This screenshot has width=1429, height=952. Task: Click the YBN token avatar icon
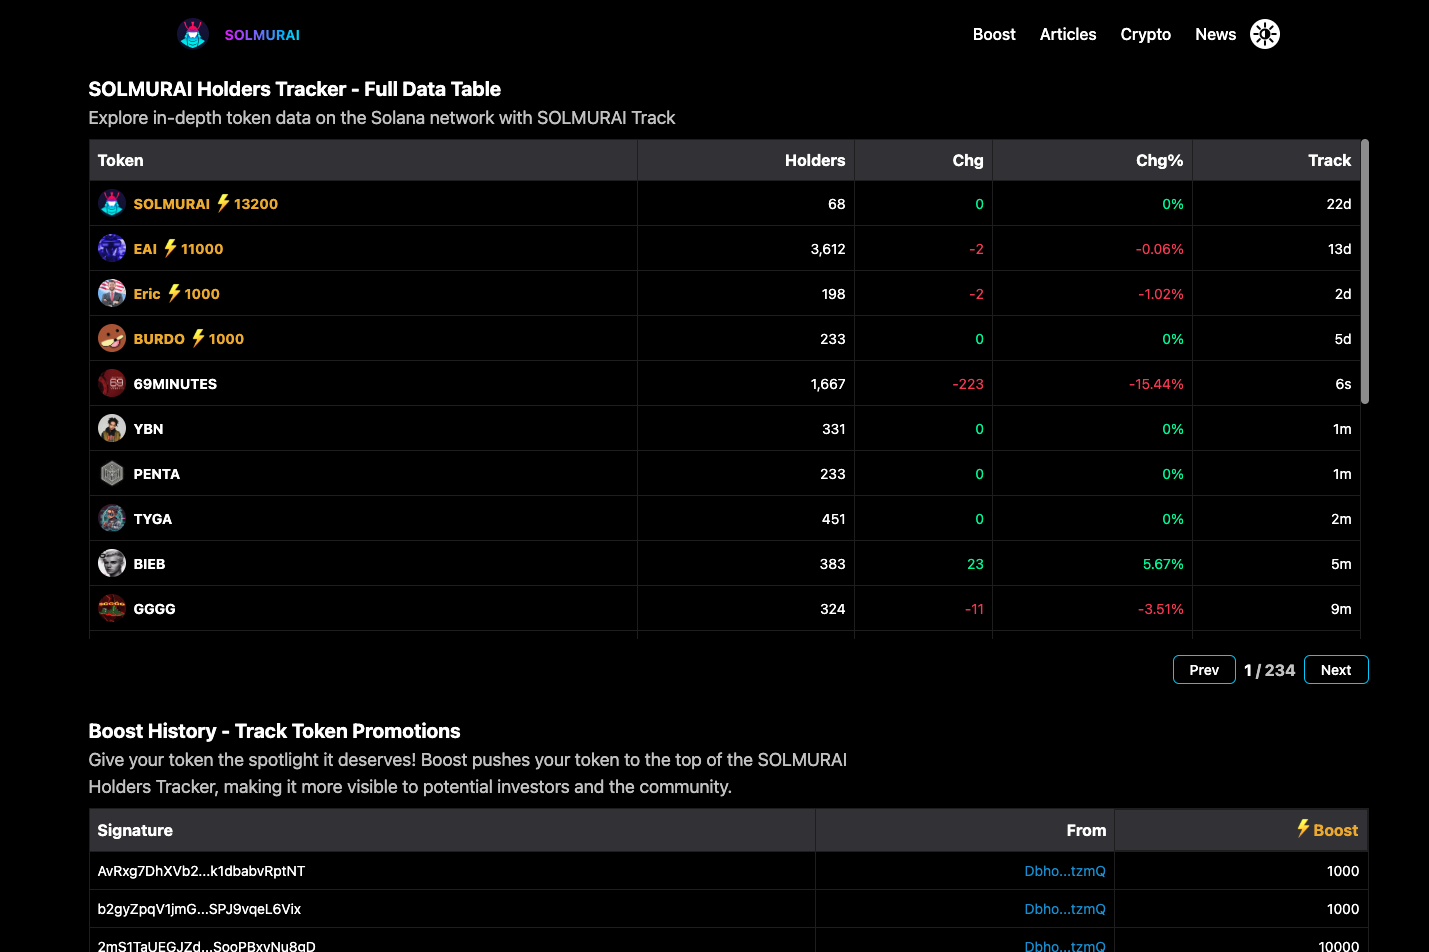[112, 428]
